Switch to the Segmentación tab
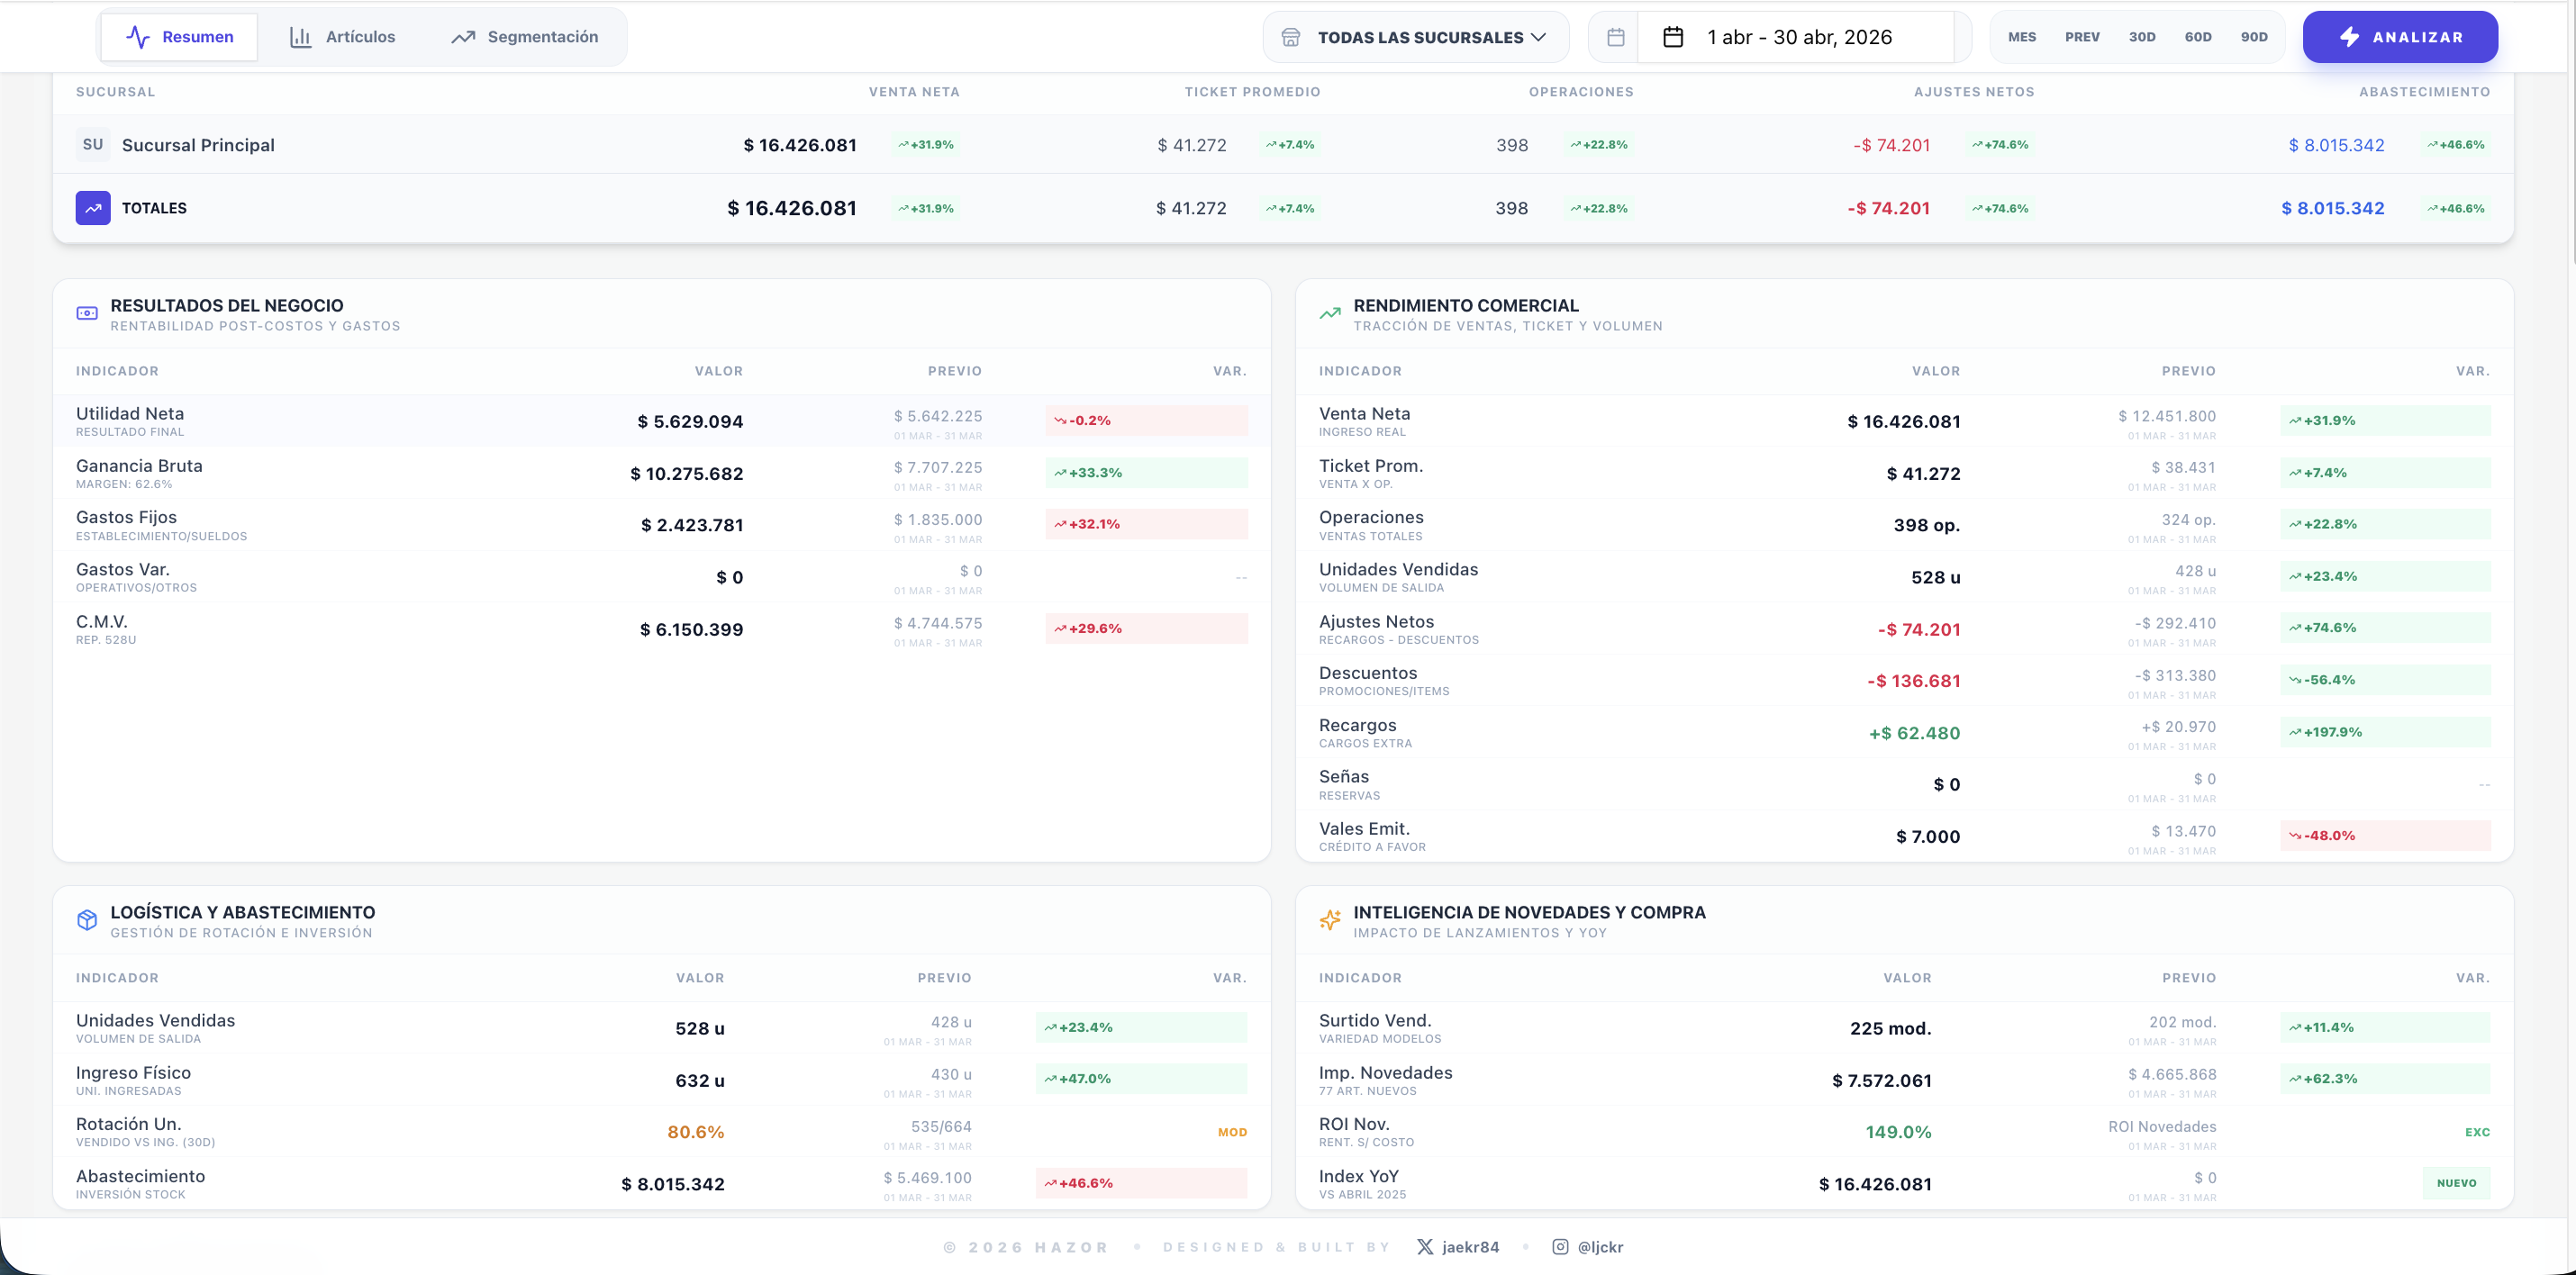Screen dimensions: 2576x1275 524,37
